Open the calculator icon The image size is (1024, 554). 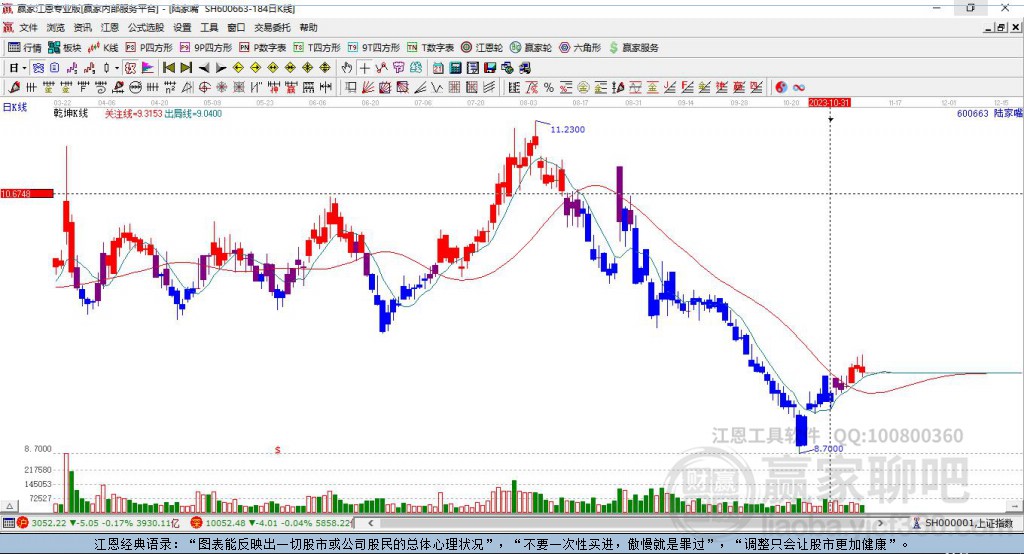point(455,68)
